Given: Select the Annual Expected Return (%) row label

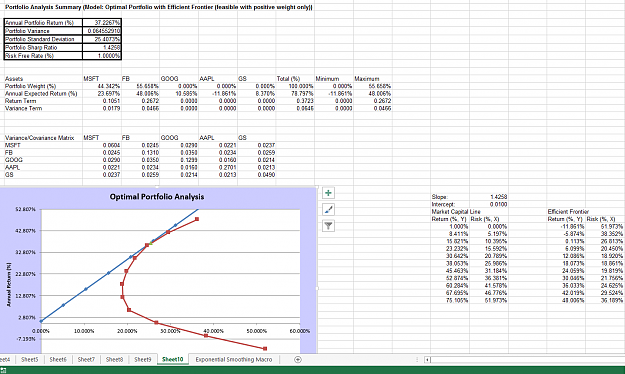Looking at the screenshot, I should point(43,93).
